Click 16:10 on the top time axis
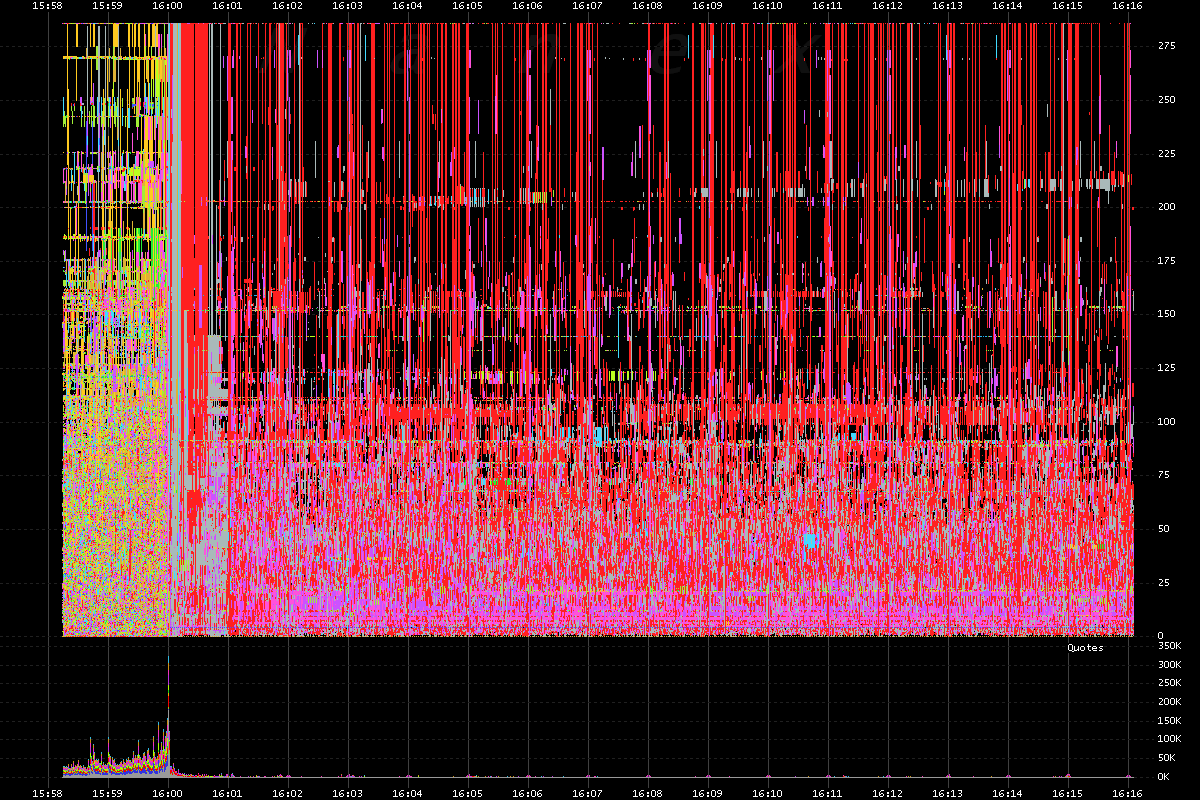 [x=767, y=6]
